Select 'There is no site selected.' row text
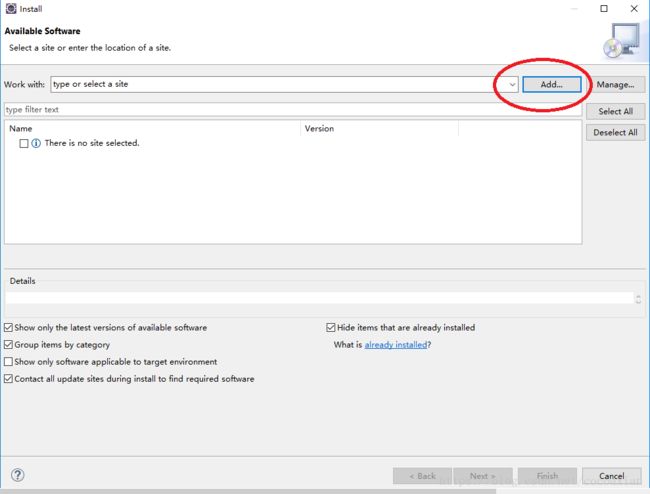 (92, 143)
